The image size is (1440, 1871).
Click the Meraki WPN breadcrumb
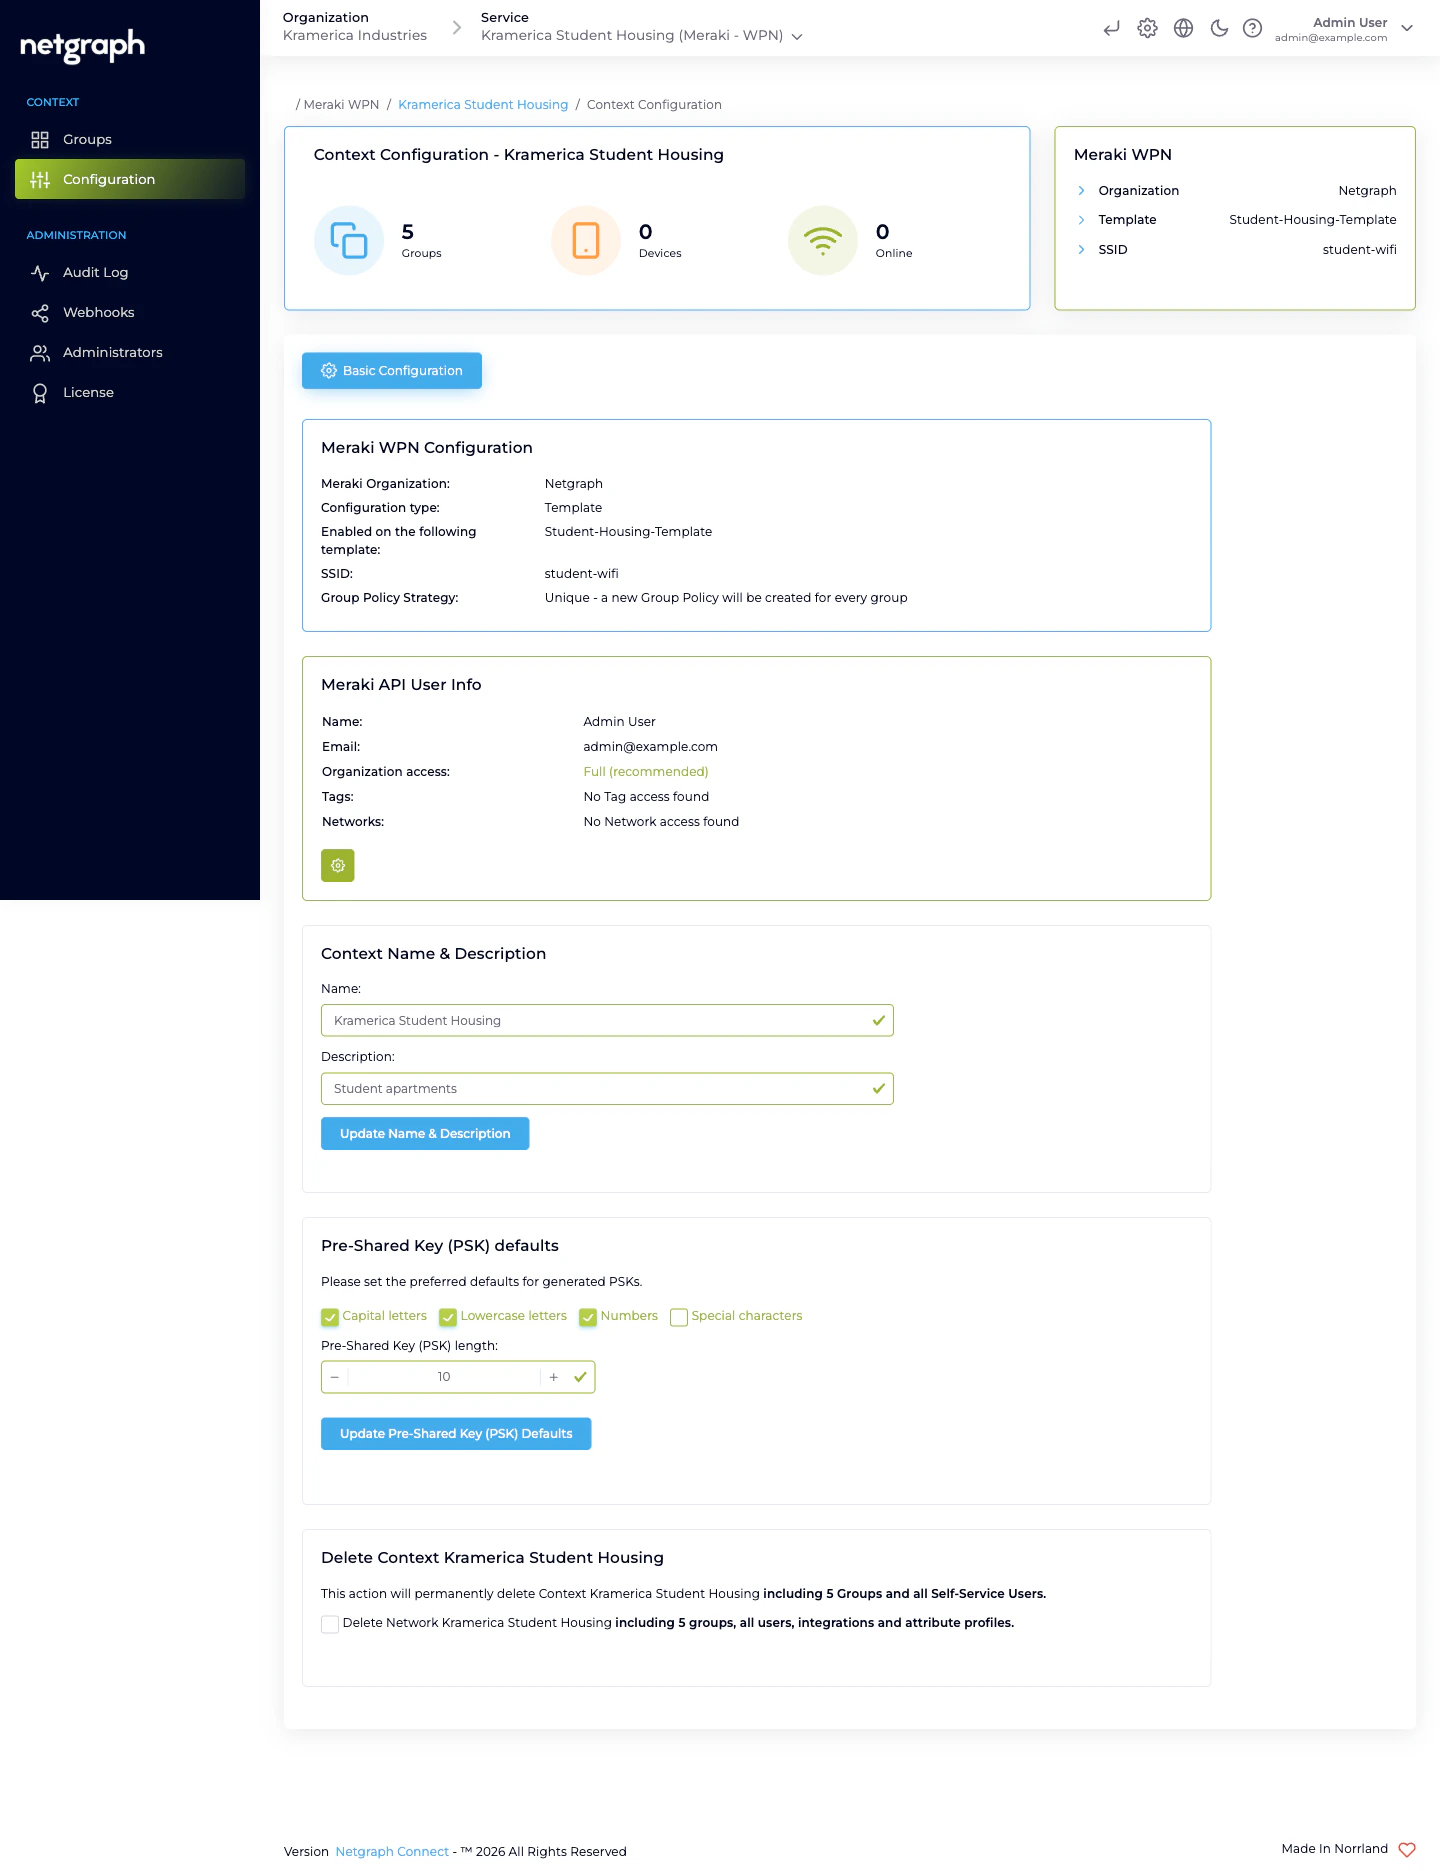[x=341, y=104]
